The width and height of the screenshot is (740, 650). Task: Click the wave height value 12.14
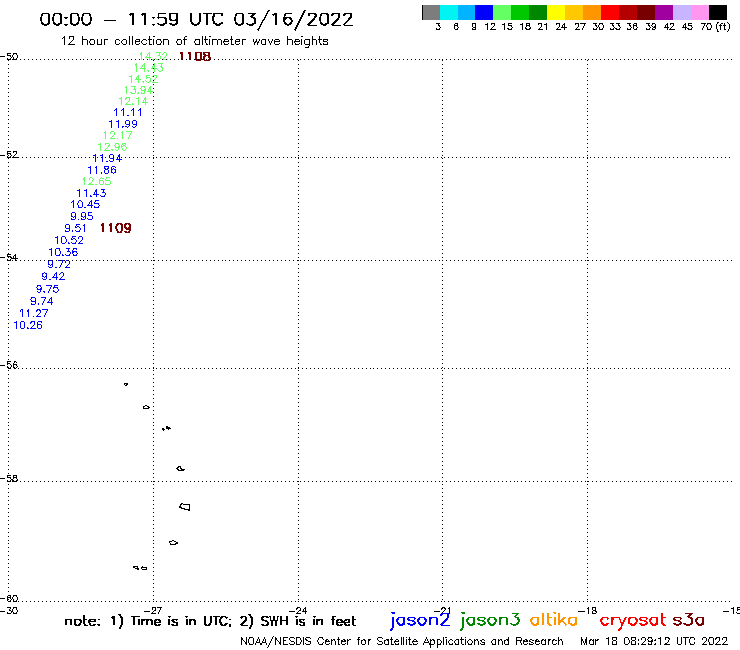tap(133, 101)
